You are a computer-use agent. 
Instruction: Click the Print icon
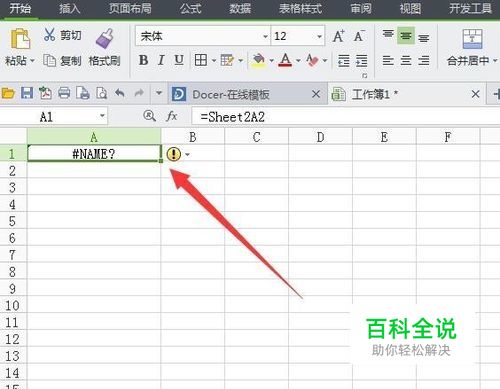(64, 93)
